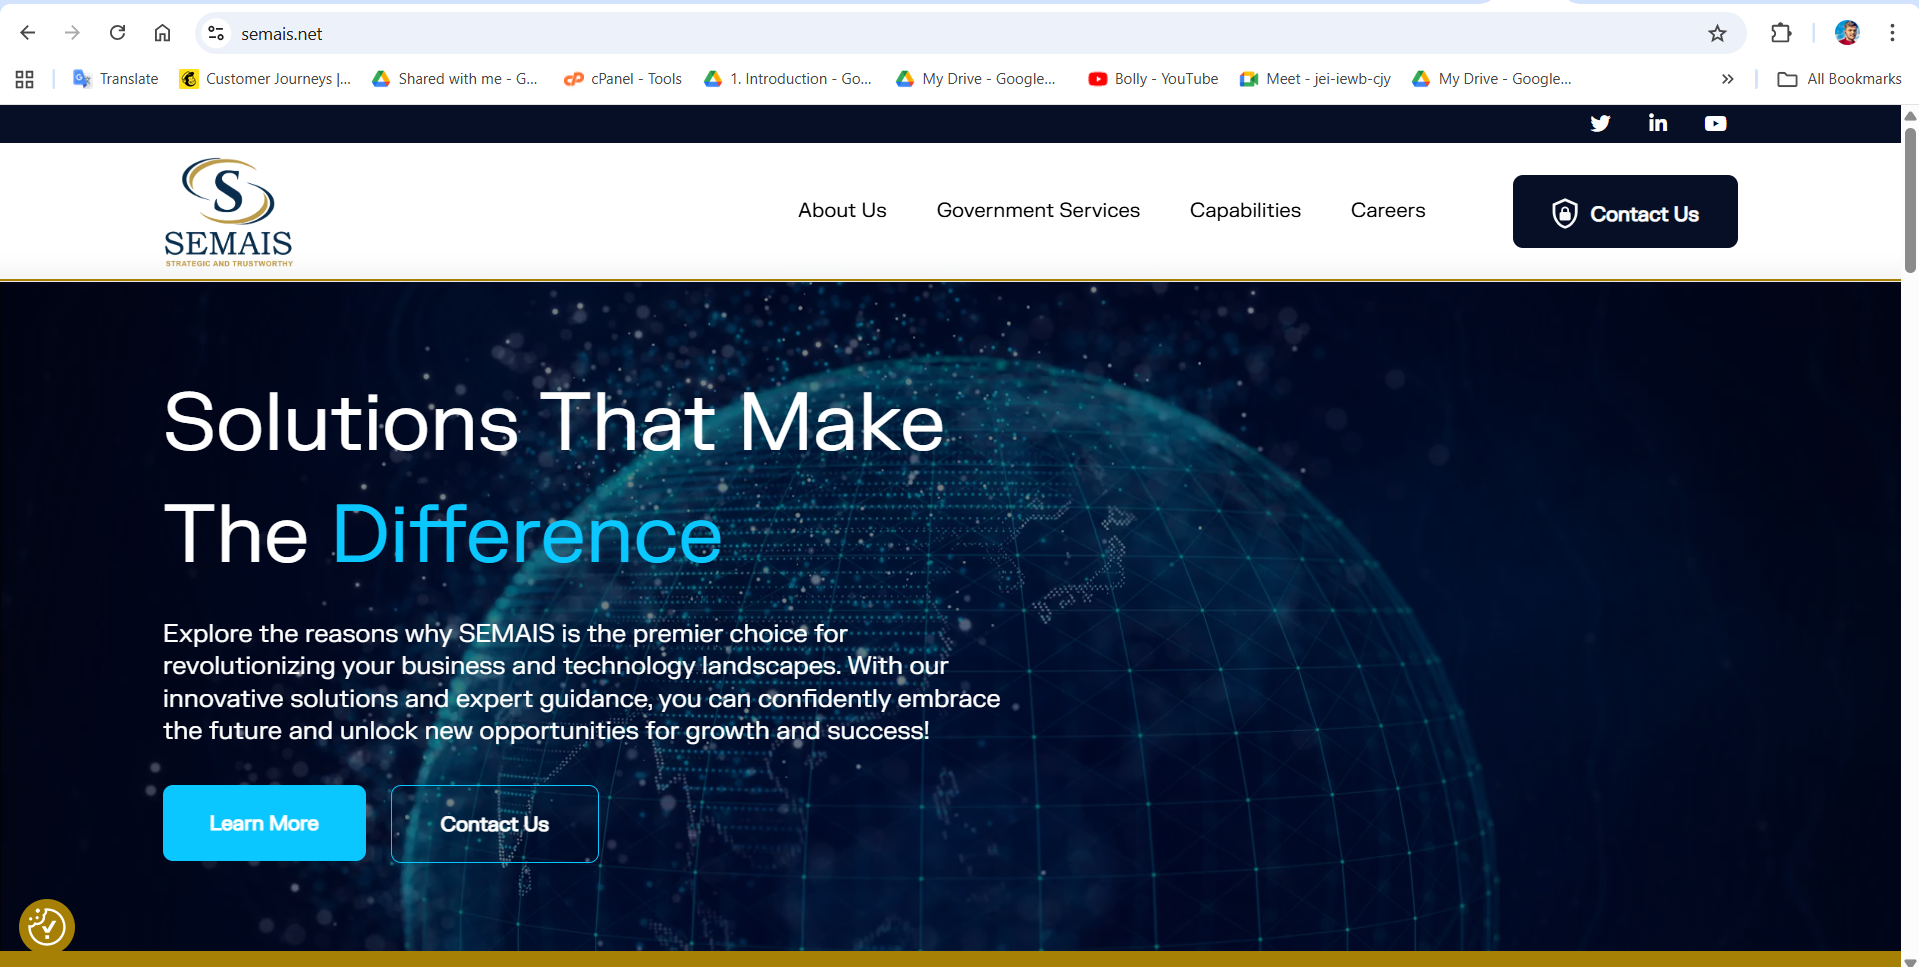The height and width of the screenshot is (967, 1919).
Task: Open the Capabilities navigation item
Action: 1245,210
